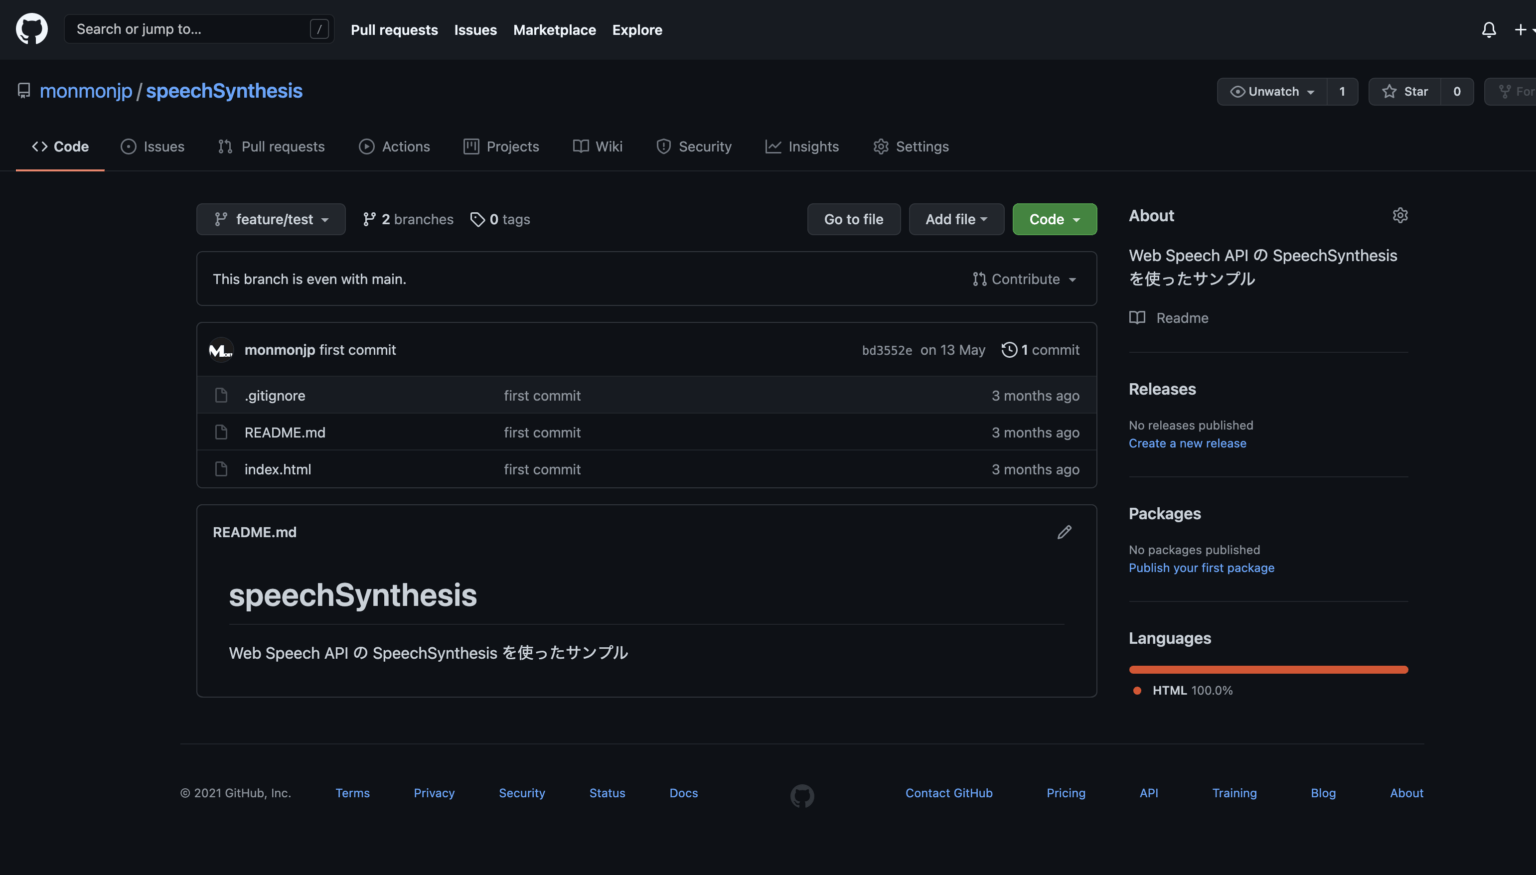Open the Terms footer link
1536x875 pixels.
tap(353, 793)
